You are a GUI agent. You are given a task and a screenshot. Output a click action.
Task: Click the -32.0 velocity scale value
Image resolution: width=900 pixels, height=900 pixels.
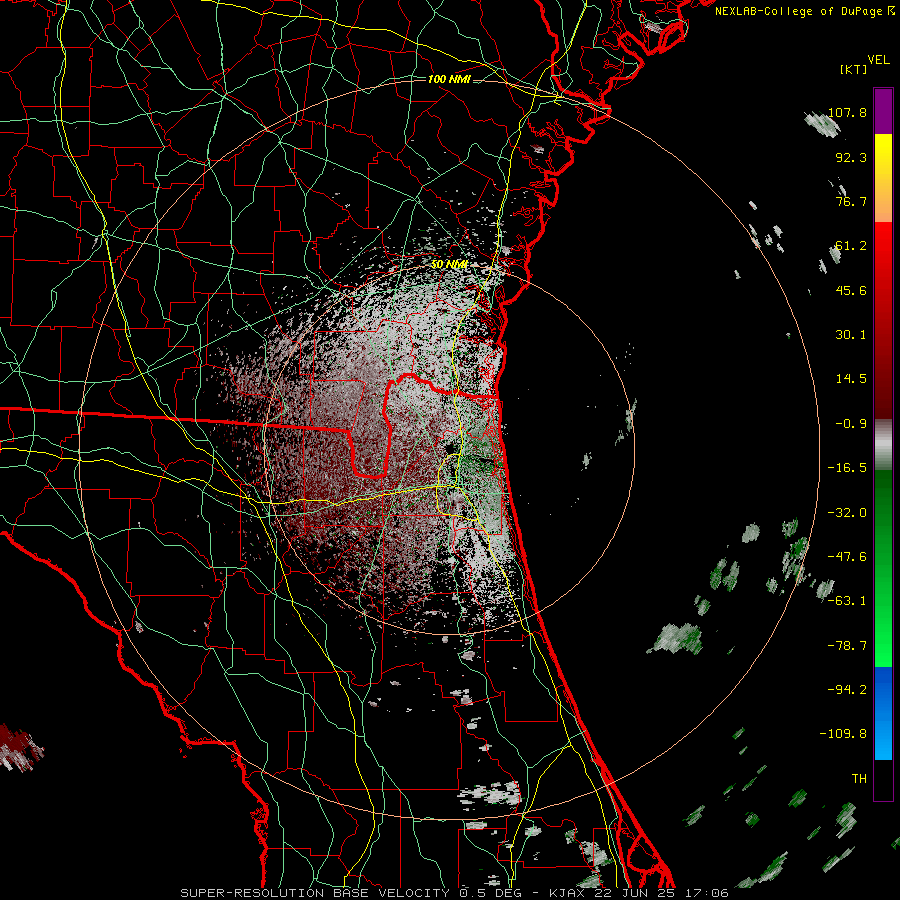click(847, 513)
